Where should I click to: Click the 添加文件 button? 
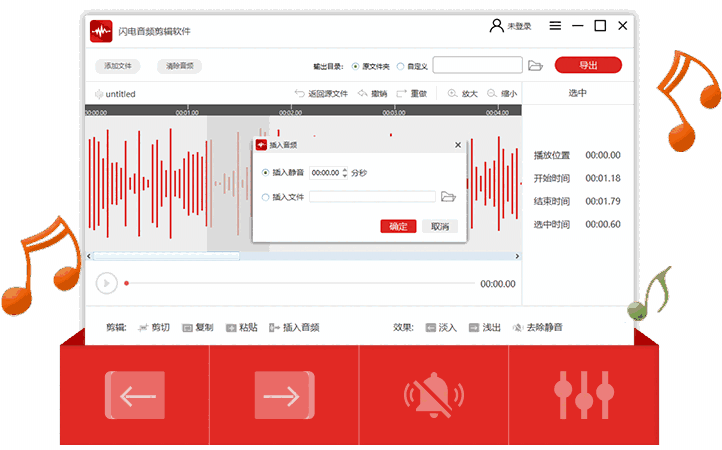pyautogui.click(x=117, y=66)
